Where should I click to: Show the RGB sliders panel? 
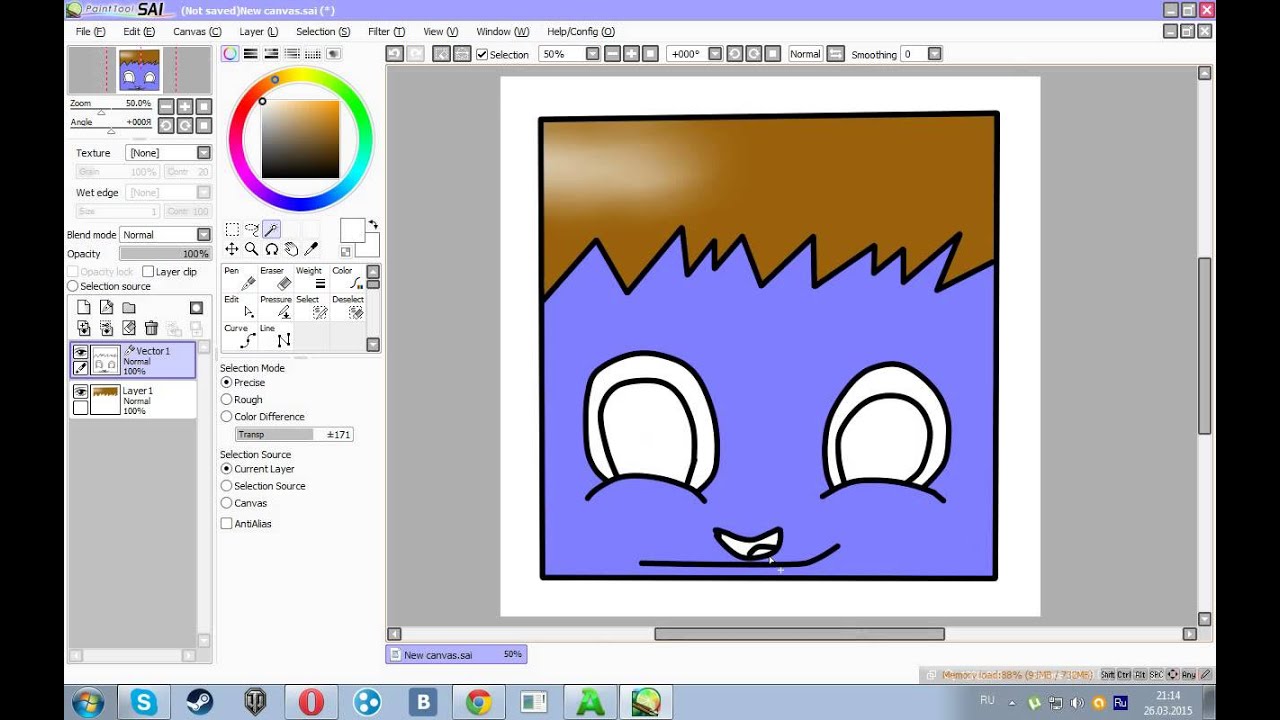coord(251,54)
